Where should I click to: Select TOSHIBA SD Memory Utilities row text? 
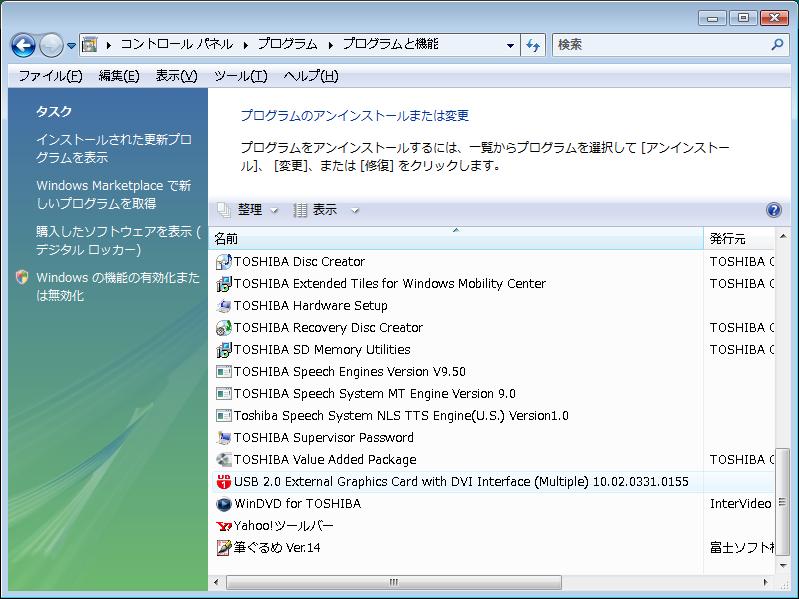point(322,350)
